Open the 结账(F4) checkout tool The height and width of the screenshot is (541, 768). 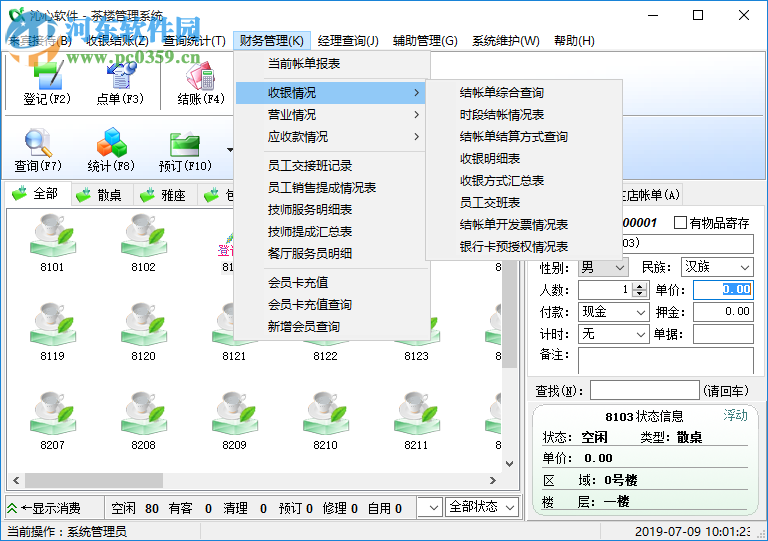point(201,82)
